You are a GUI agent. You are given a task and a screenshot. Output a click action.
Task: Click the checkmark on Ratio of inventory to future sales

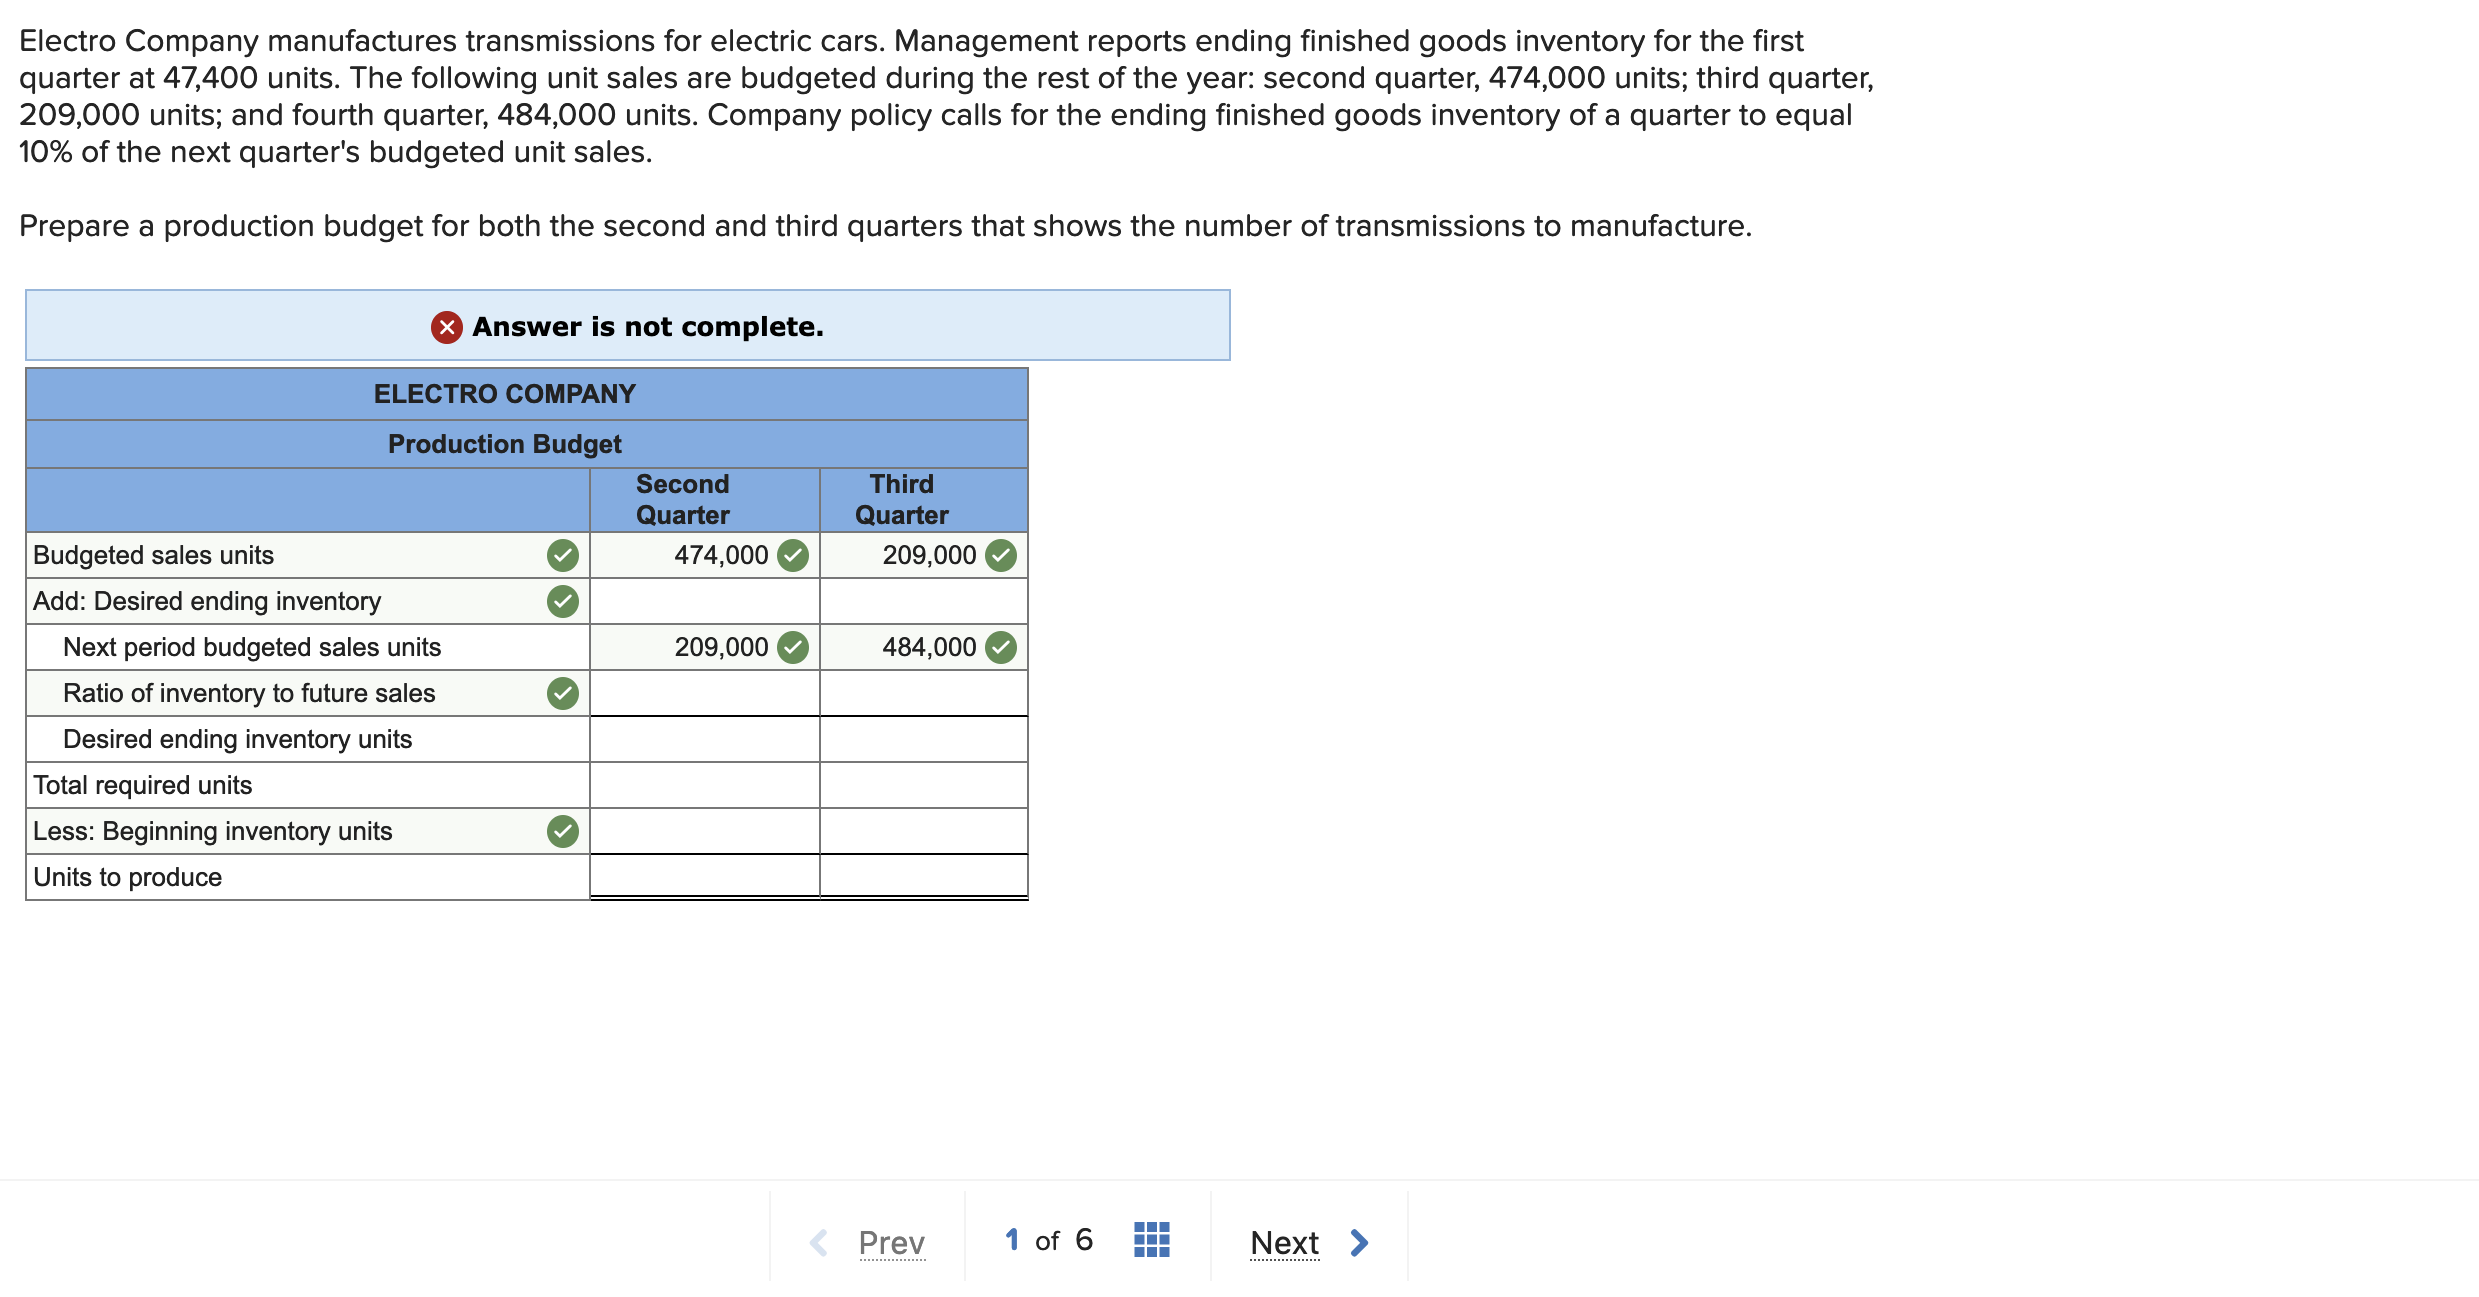[x=563, y=693]
